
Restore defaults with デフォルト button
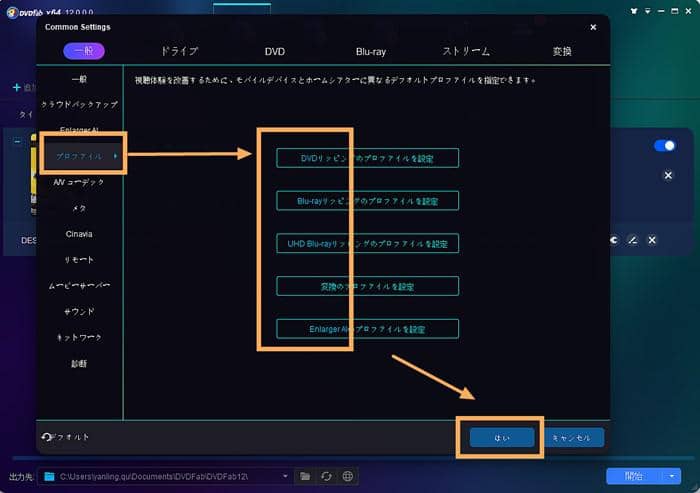tap(65, 437)
